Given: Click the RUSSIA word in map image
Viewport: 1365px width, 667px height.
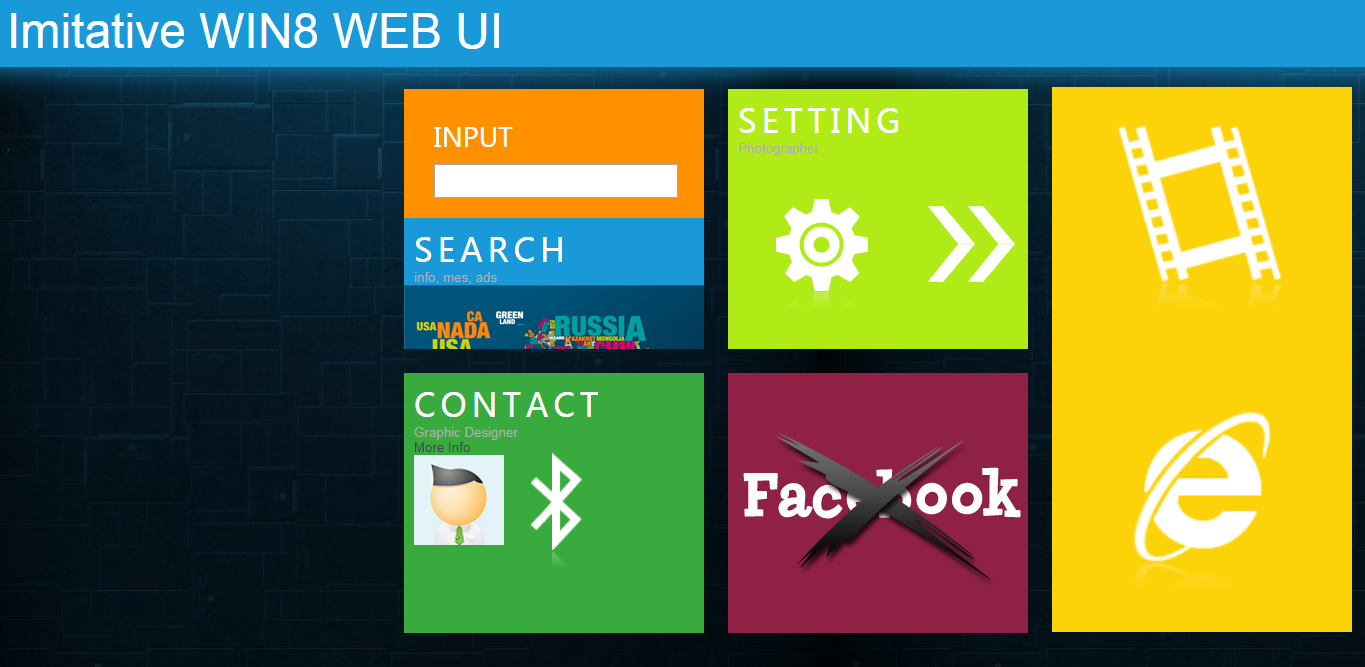Looking at the screenshot, I should click(x=600, y=327).
